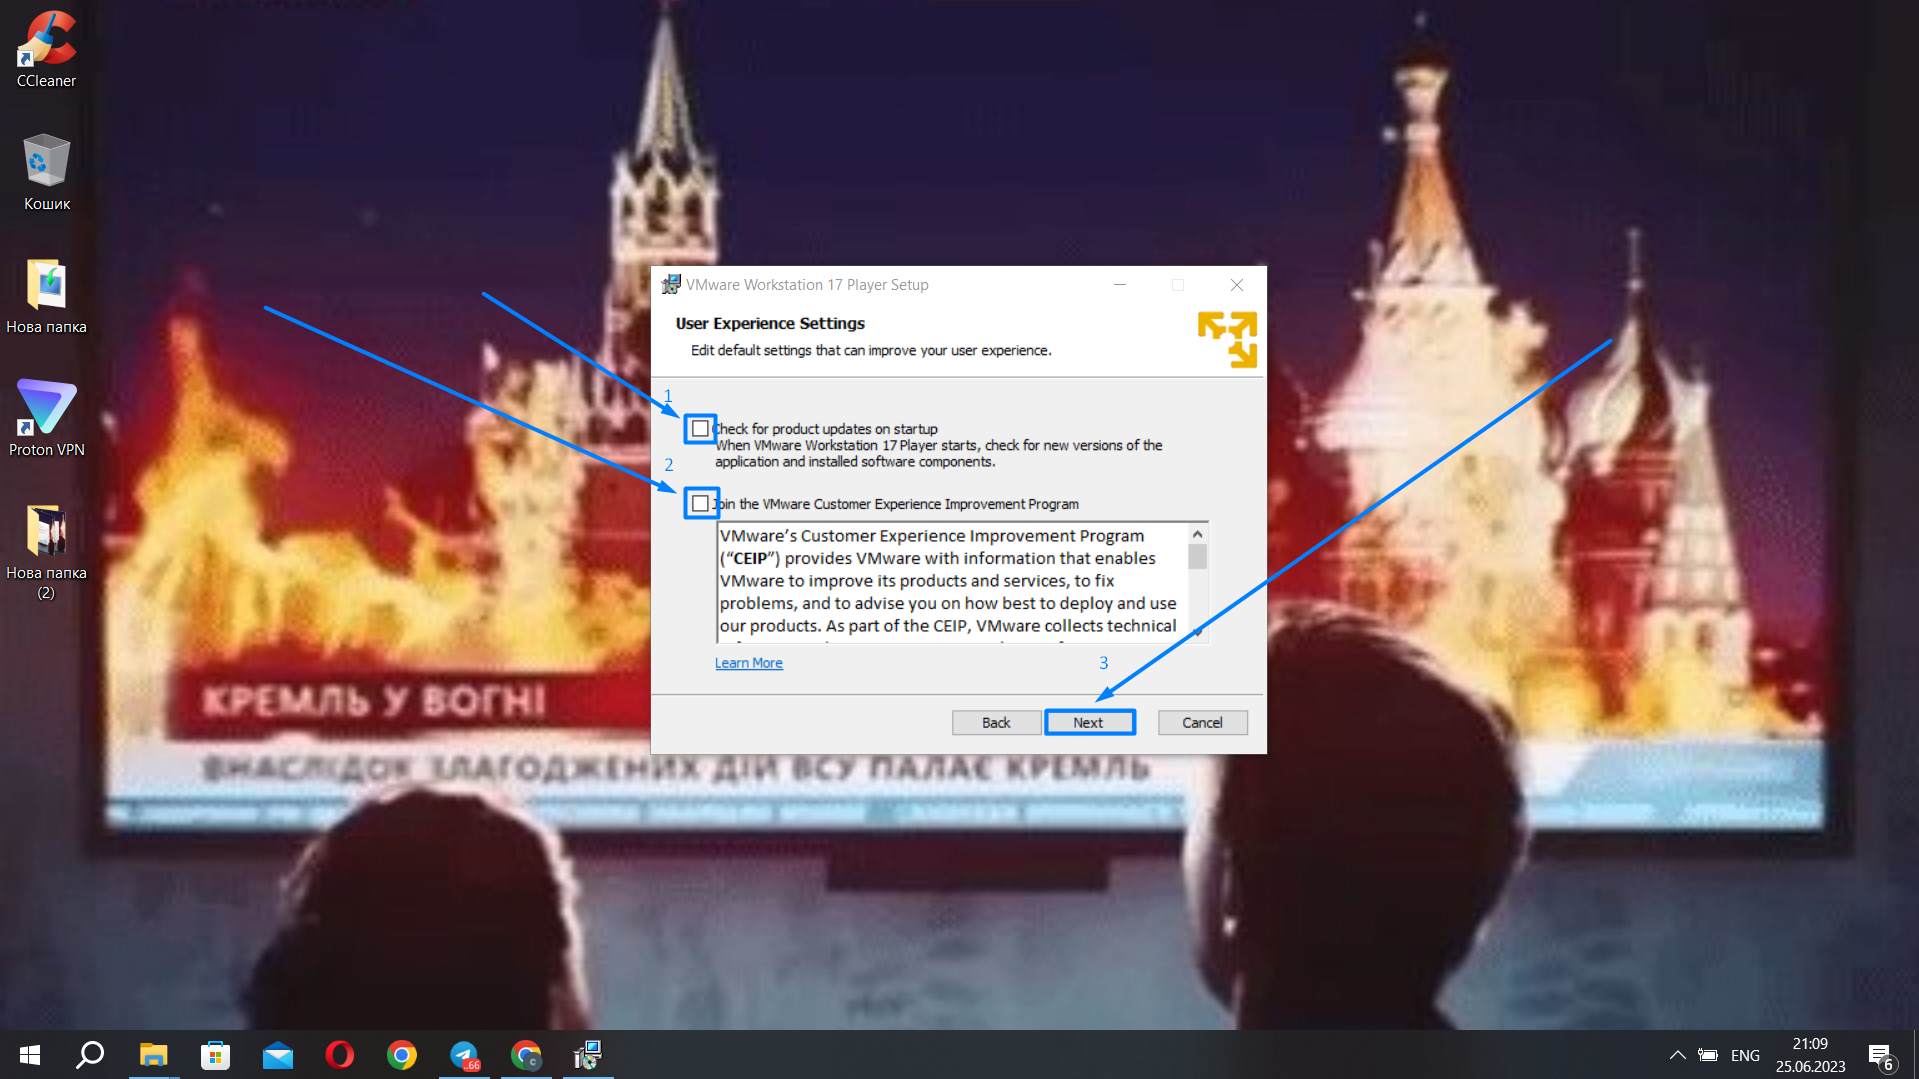Select the Нова папка (2) desktop folder
Screen dimensions: 1919x1079
(46, 552)
